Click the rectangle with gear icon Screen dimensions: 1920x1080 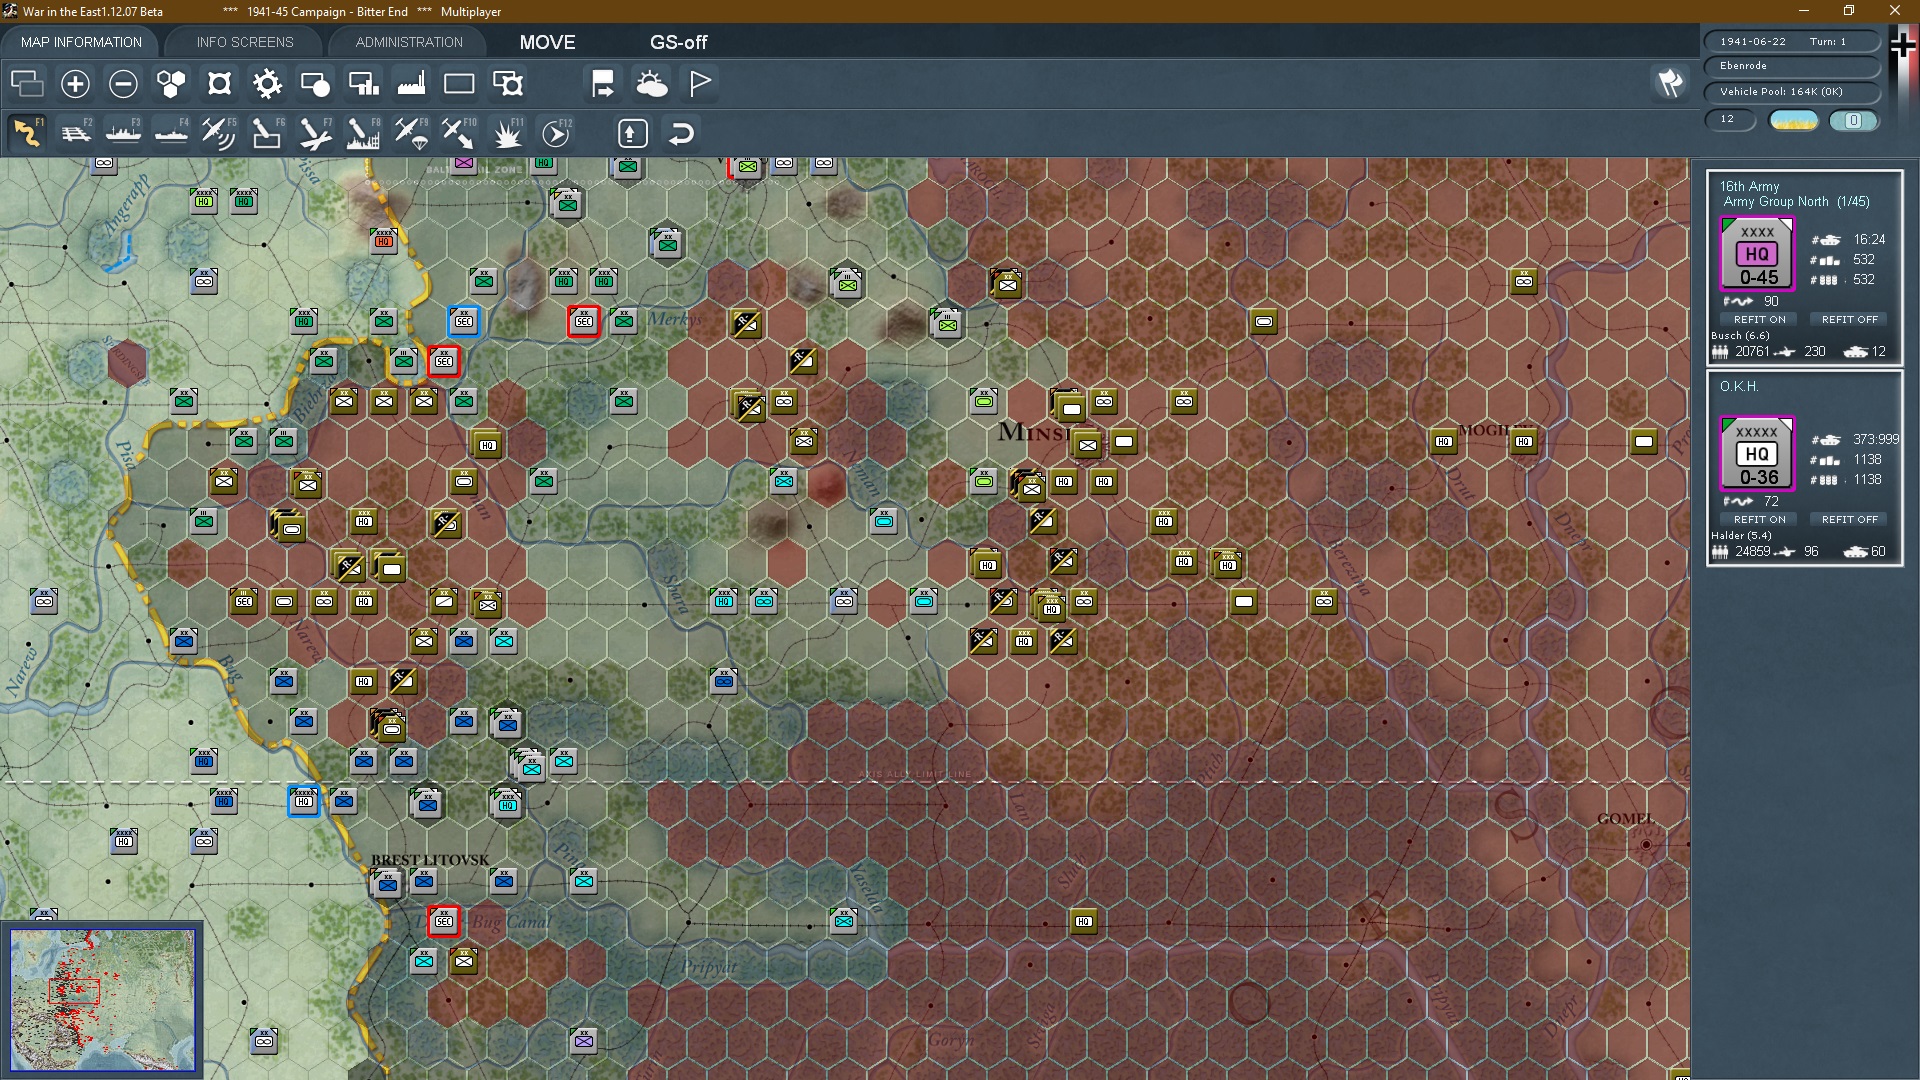click(508, 83)
